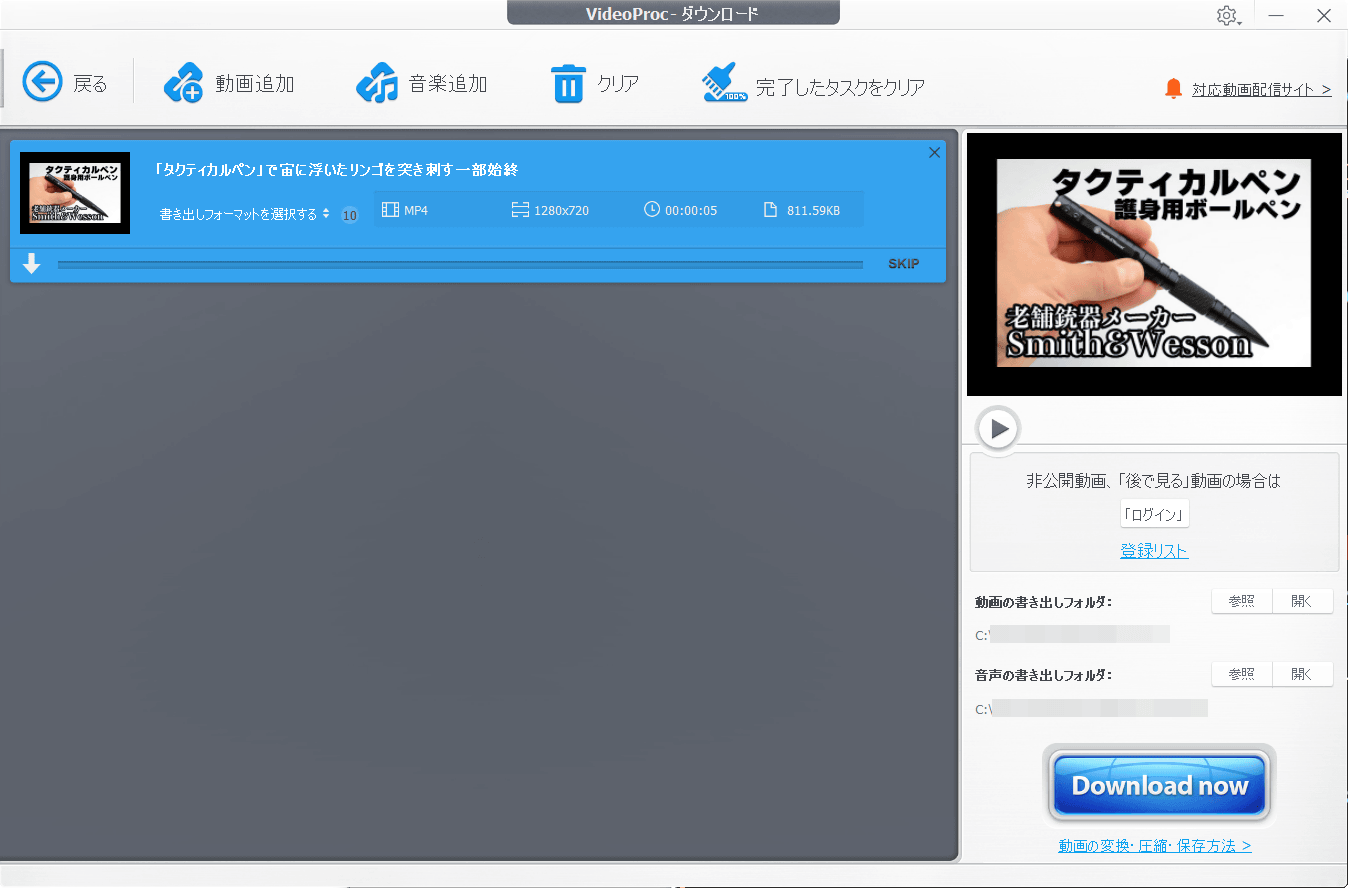Click the add music cloud icon
This screenshot has width=1348, height=888.
click(x=376, y=83)
